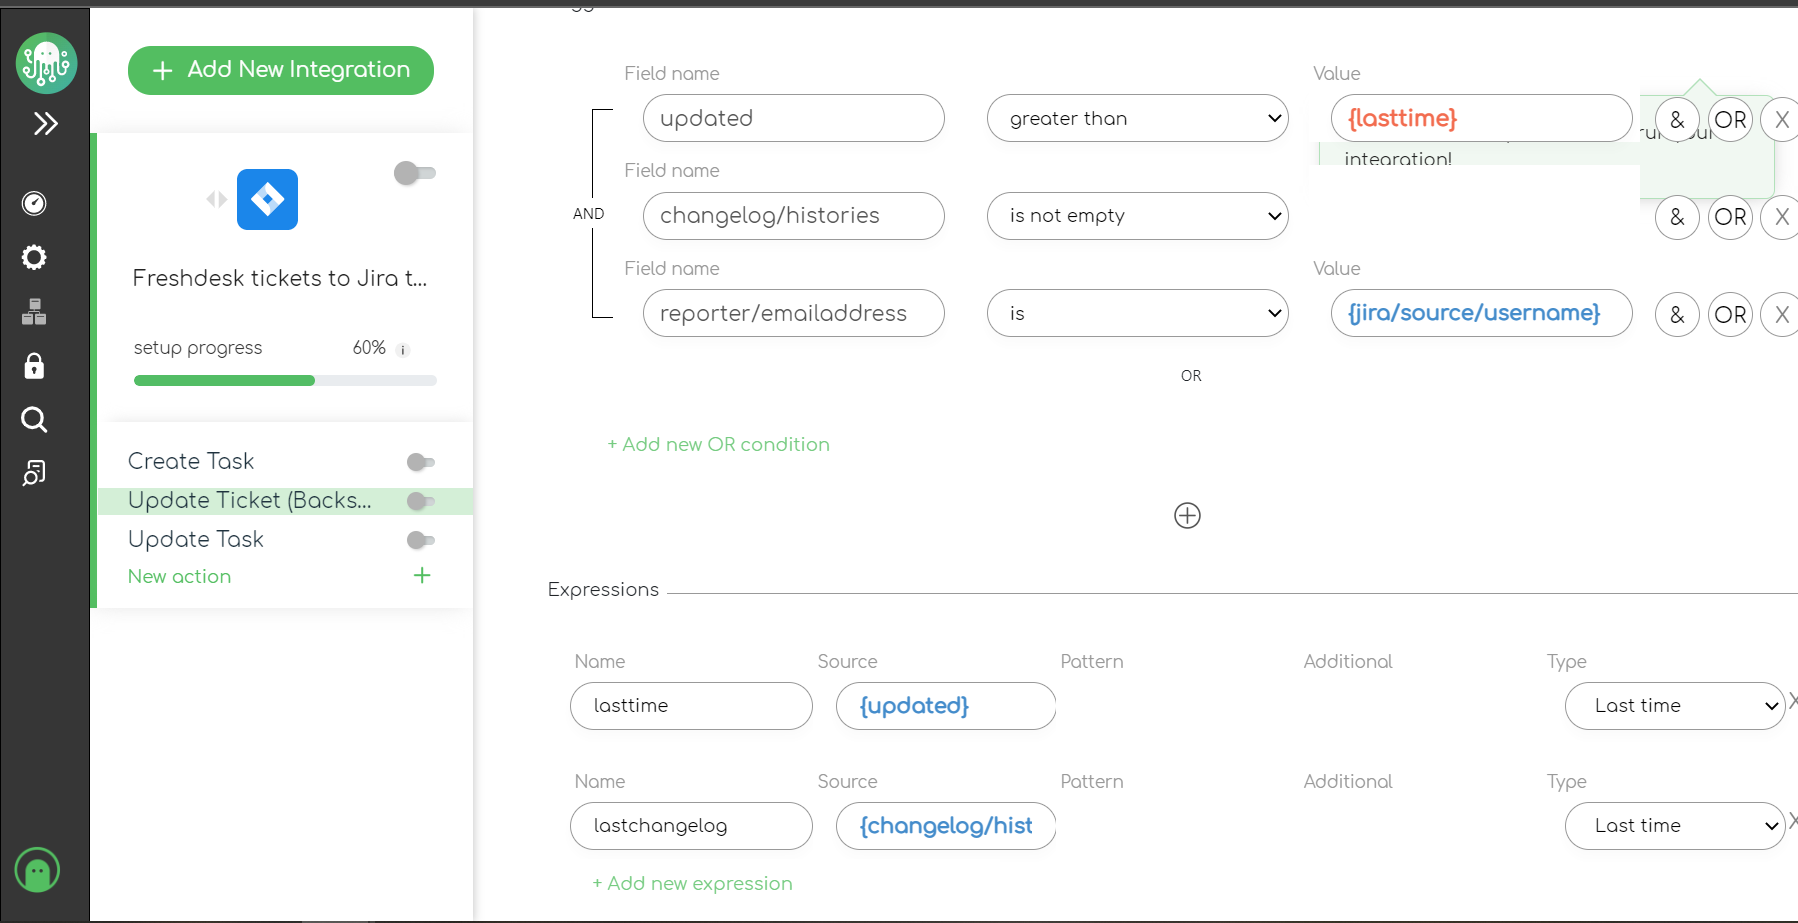This screenshot has height=923, width=1798.
Task: Open the dashboard speedometer icon in sidebar
Action: (x=33, y=203)
